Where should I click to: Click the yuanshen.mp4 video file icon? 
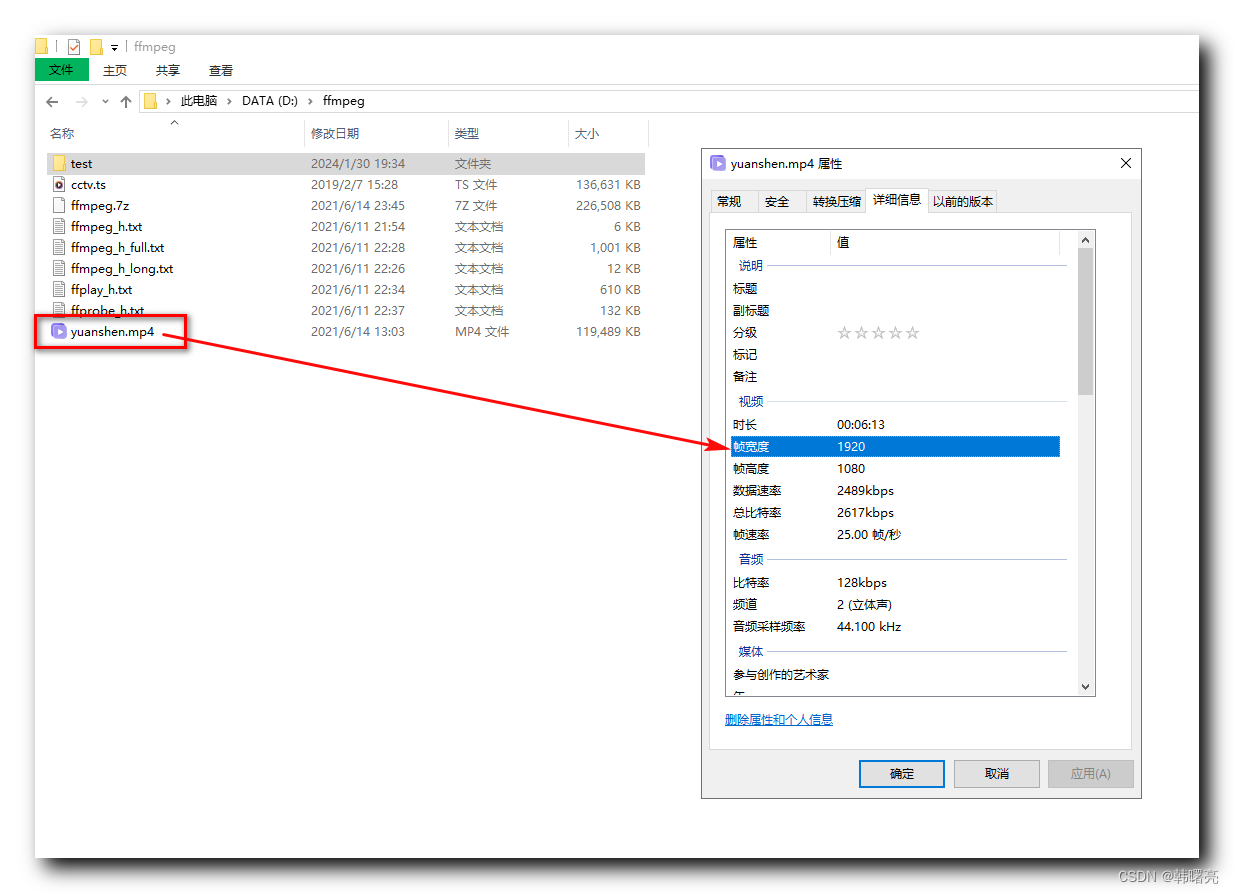tap(59, 331)
